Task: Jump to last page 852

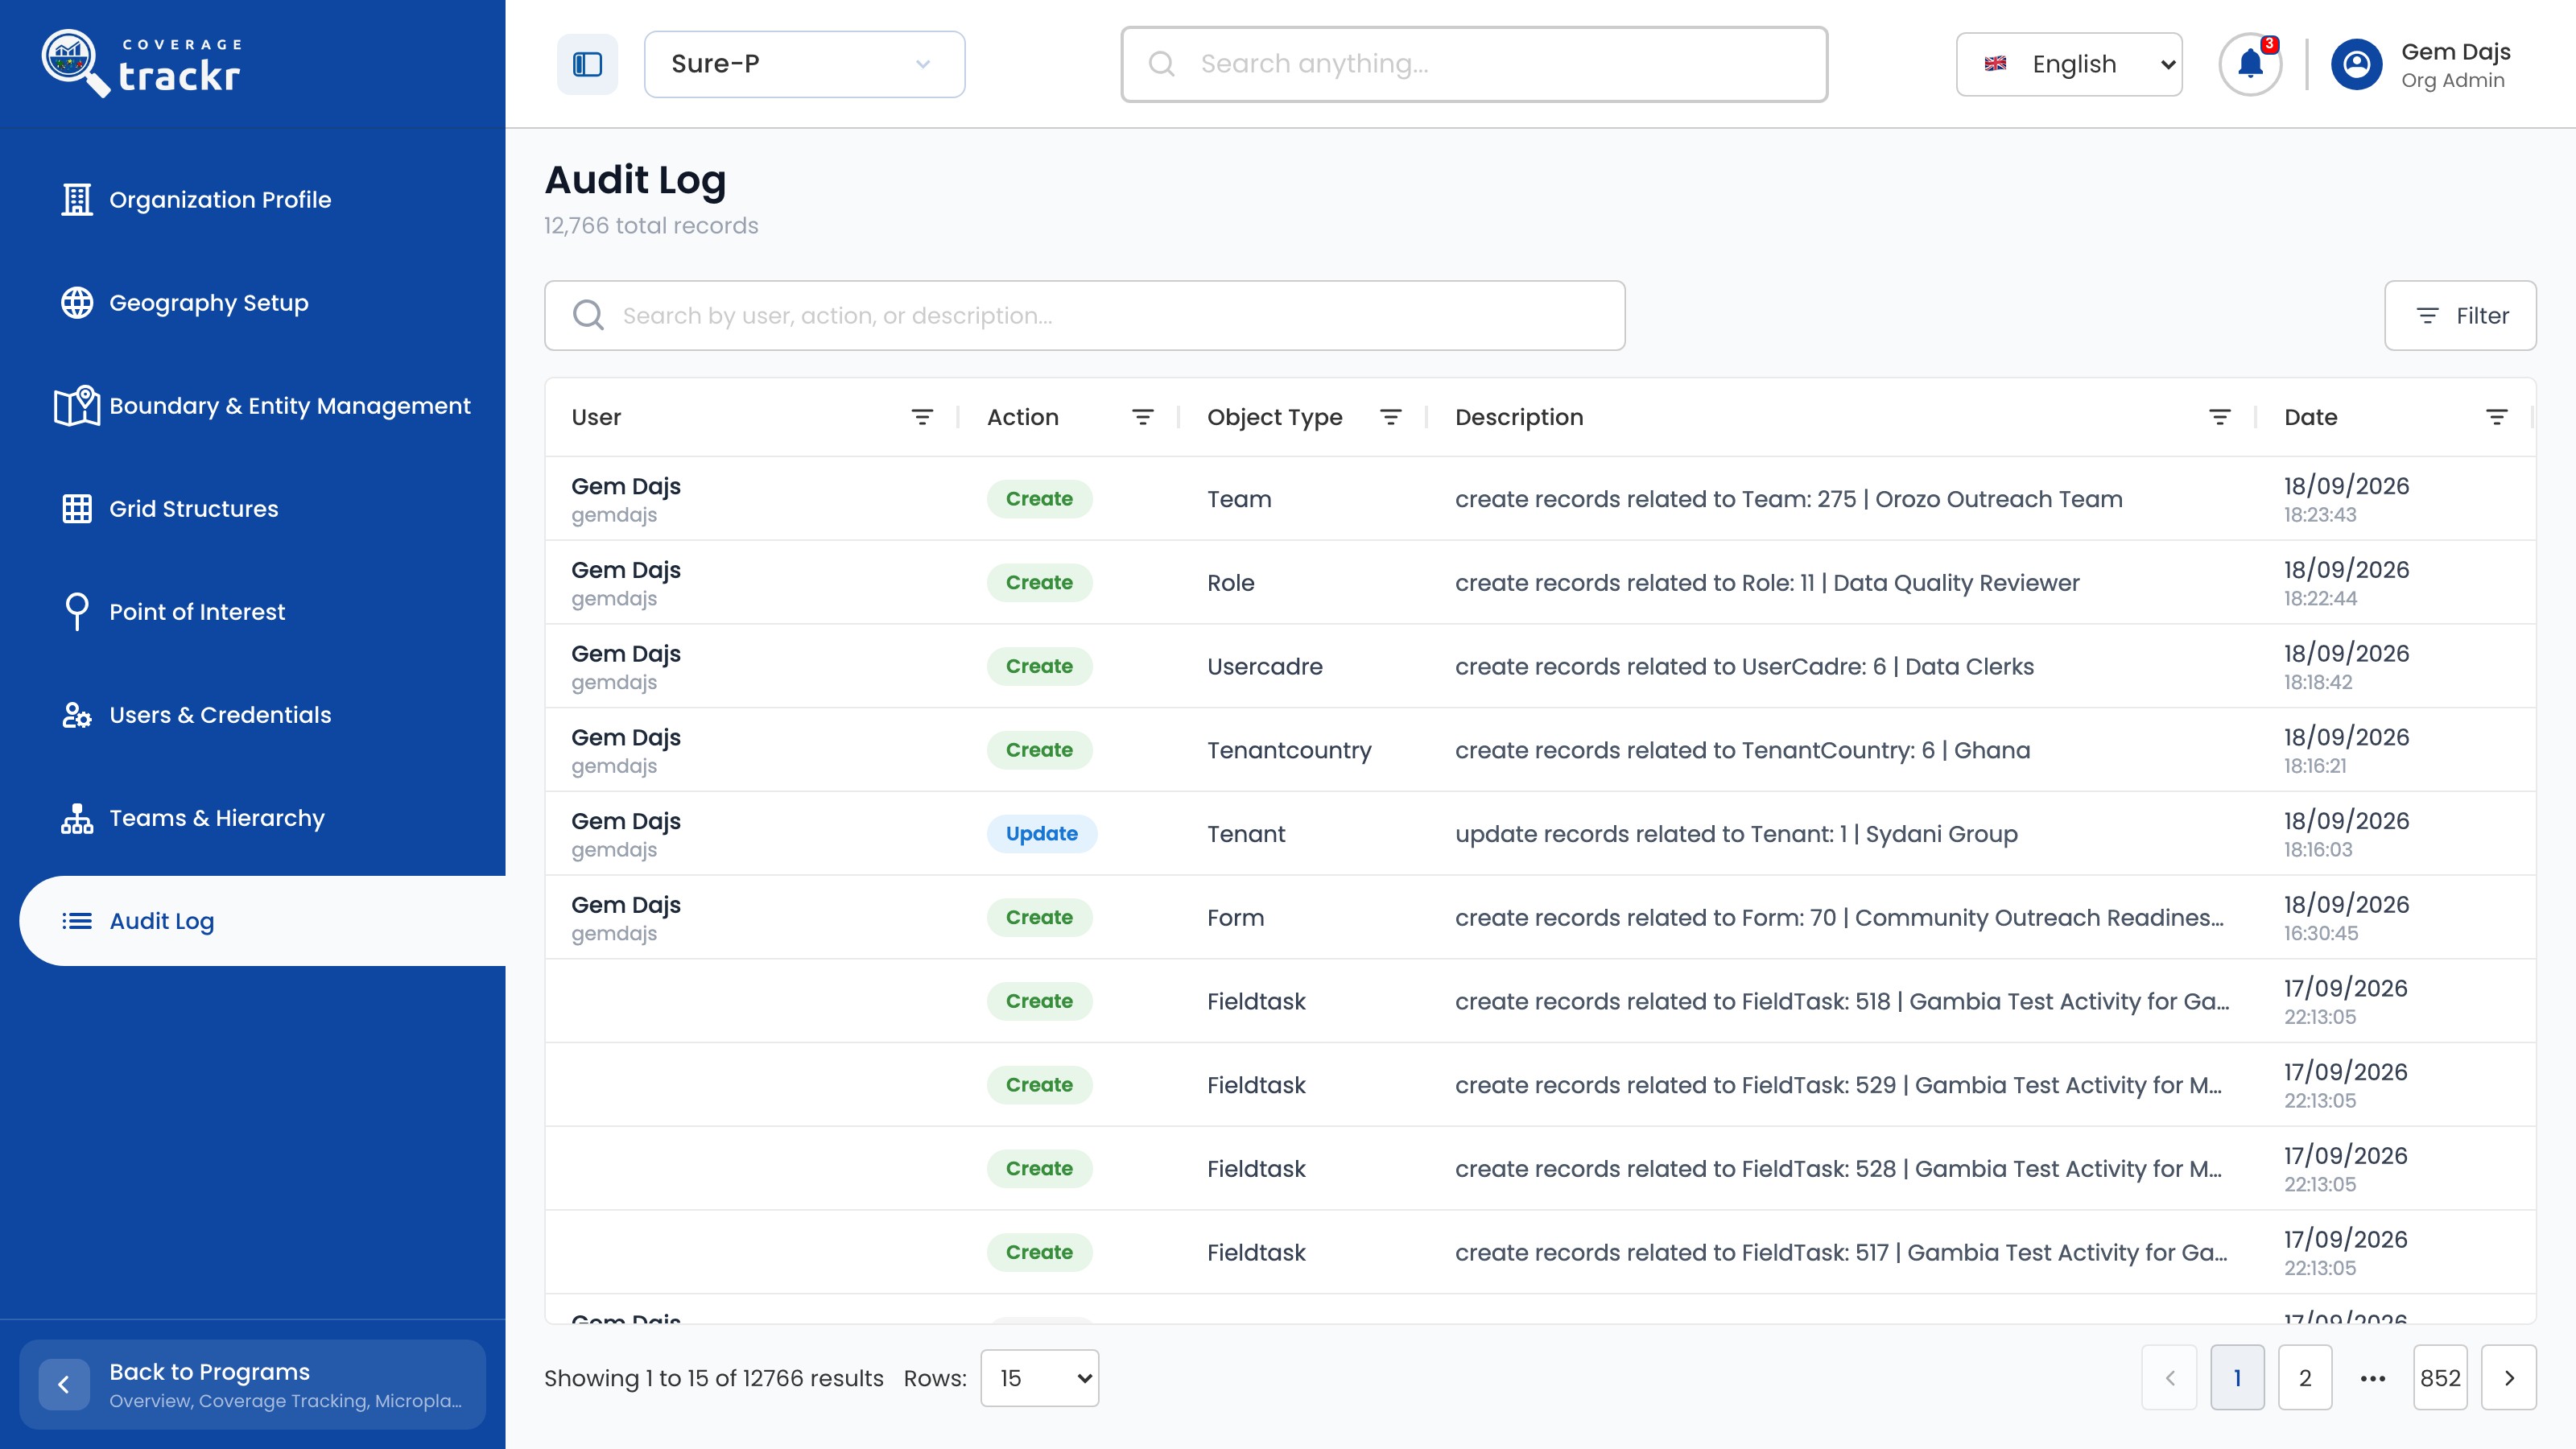Action: pyautogui.click(x=2440, y=1377)
